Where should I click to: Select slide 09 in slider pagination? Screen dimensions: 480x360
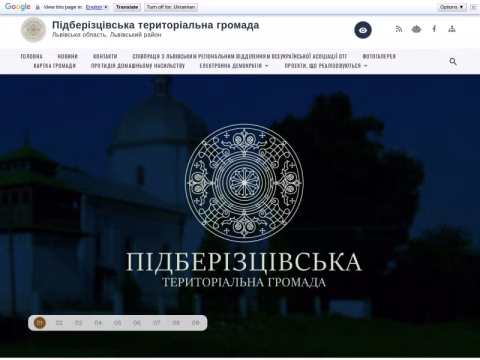coord(196,323)
